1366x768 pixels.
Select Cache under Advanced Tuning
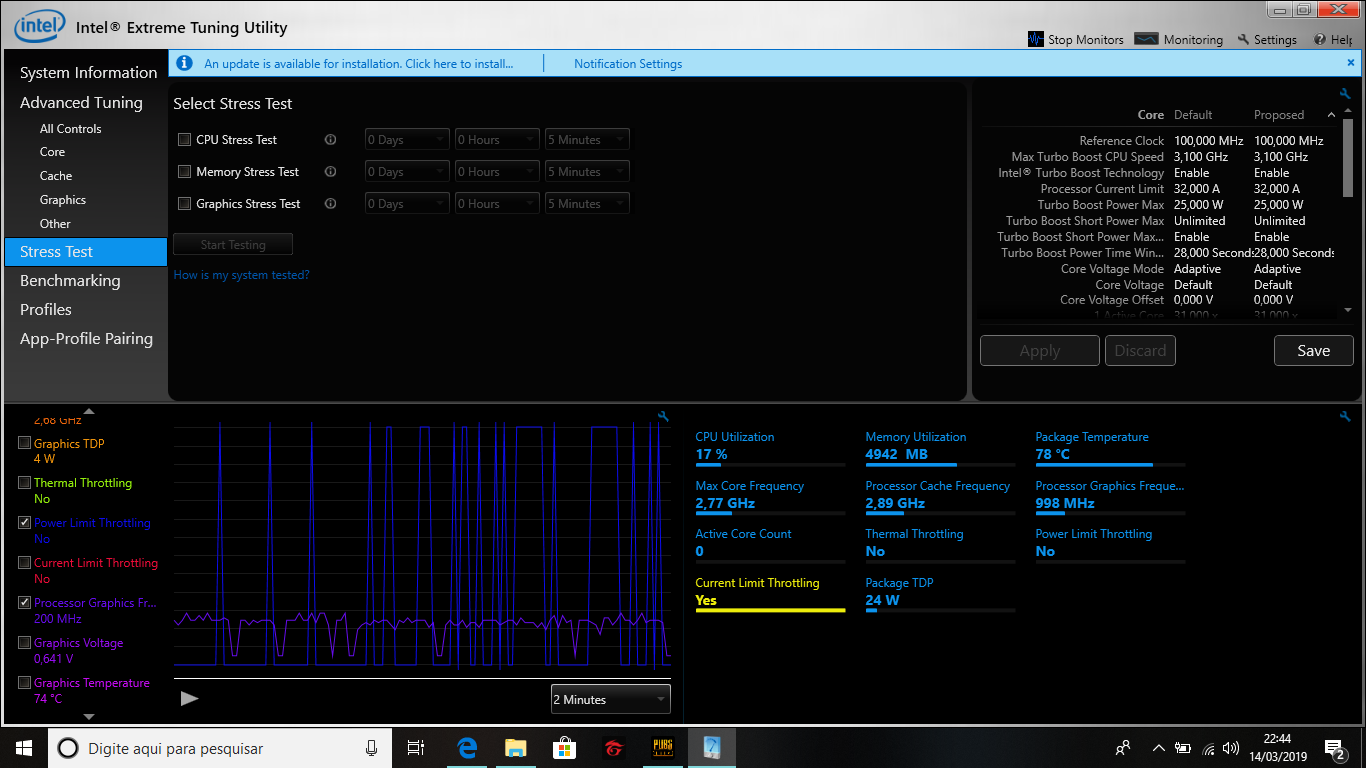click(56, 176)
